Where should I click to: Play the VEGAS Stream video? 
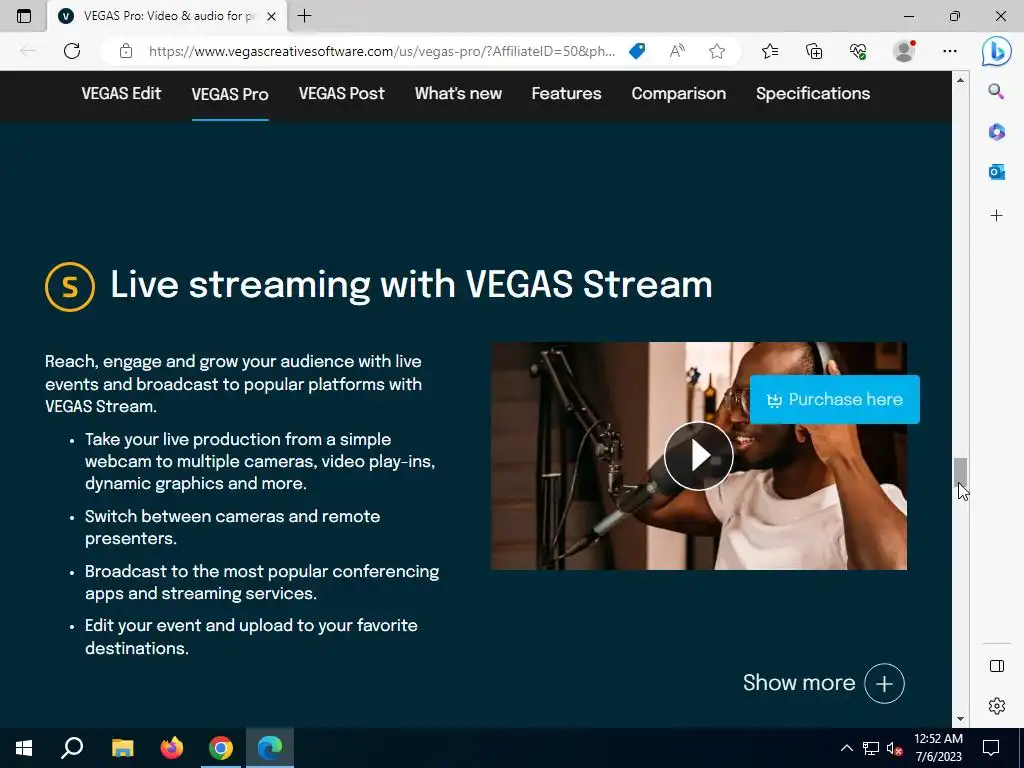tap(699, 456)
